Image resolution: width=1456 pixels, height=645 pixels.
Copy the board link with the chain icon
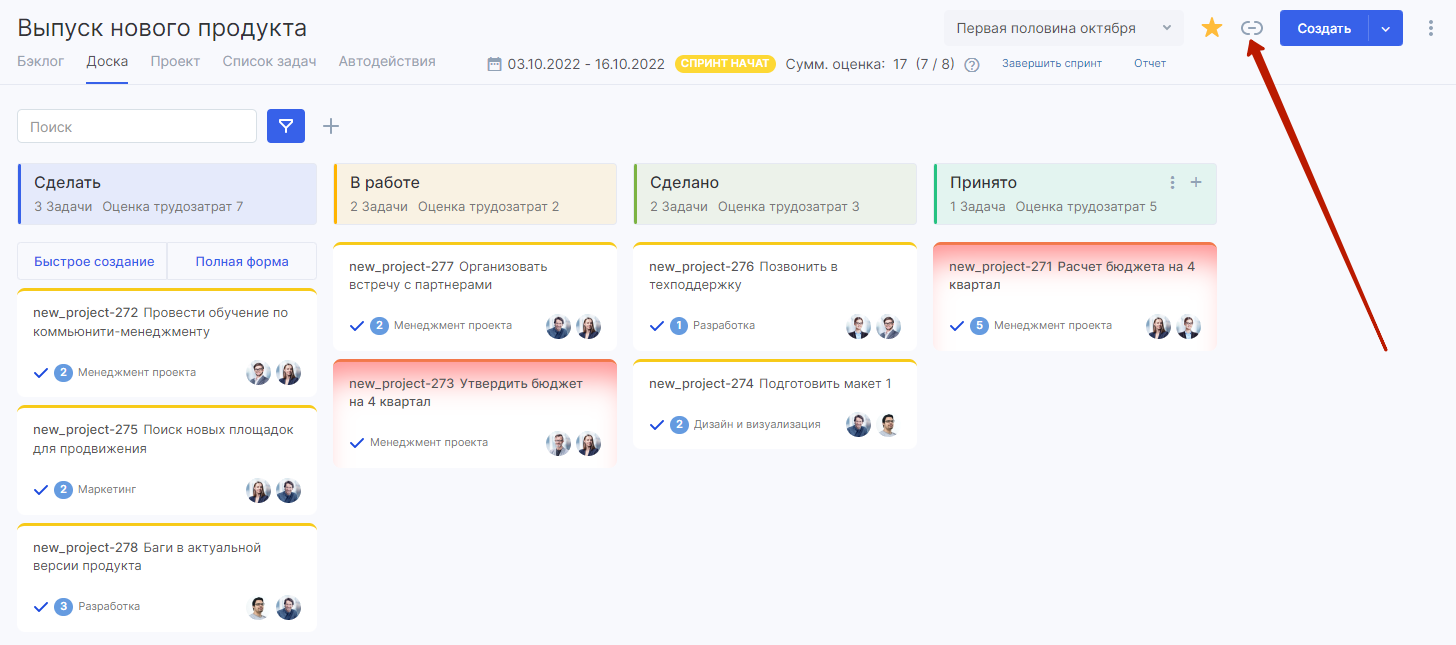click(x=1252, y=28)
